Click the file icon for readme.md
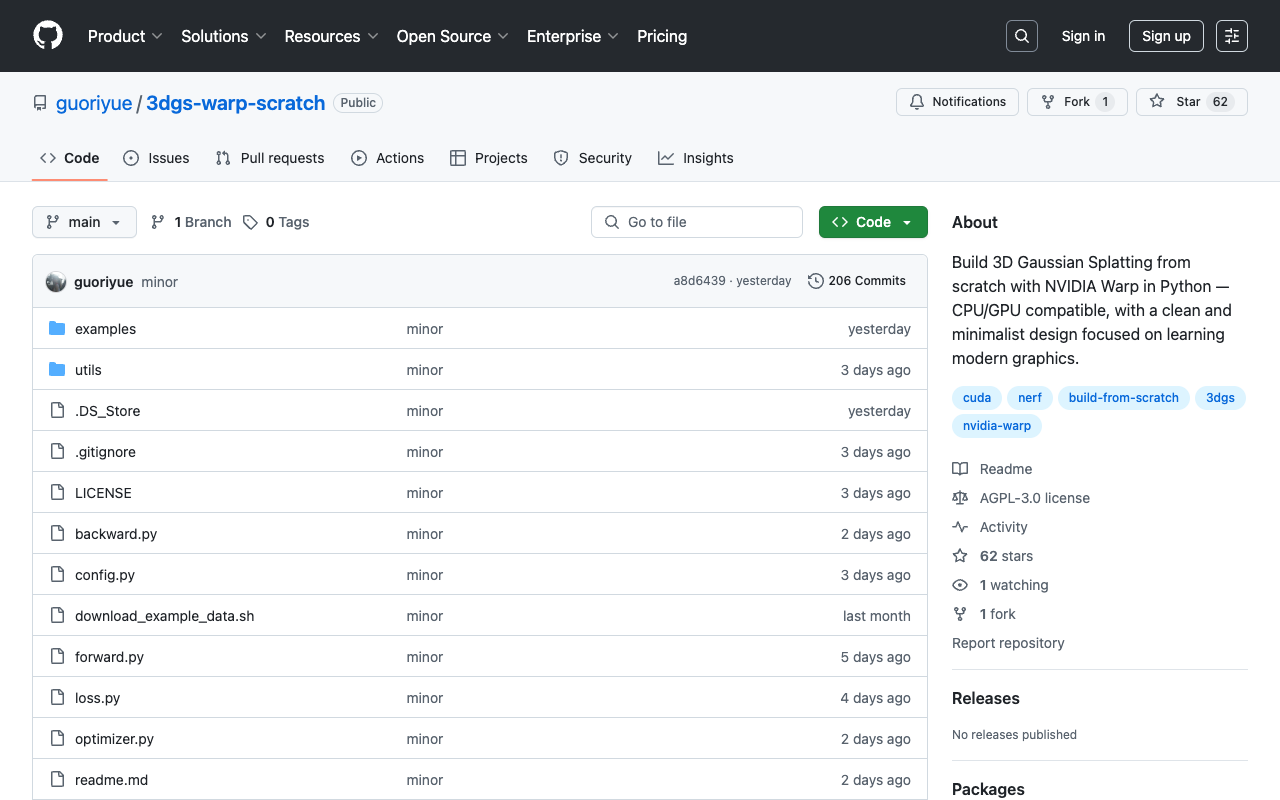Image resolution: width=1280 pixels, height=800 pixels. point(57,780)
